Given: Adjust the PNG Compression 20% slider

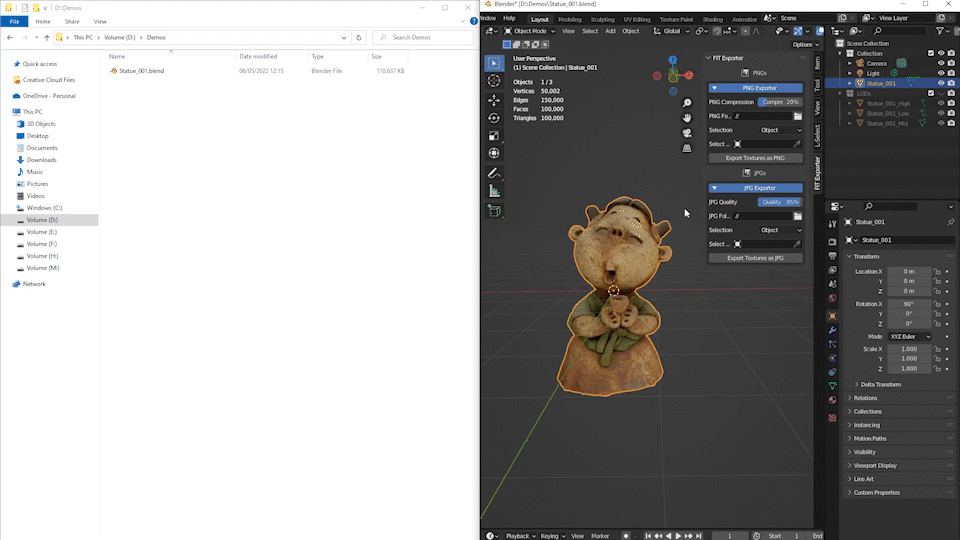Looking at the screenshot, I should click(x=779, y=102).
